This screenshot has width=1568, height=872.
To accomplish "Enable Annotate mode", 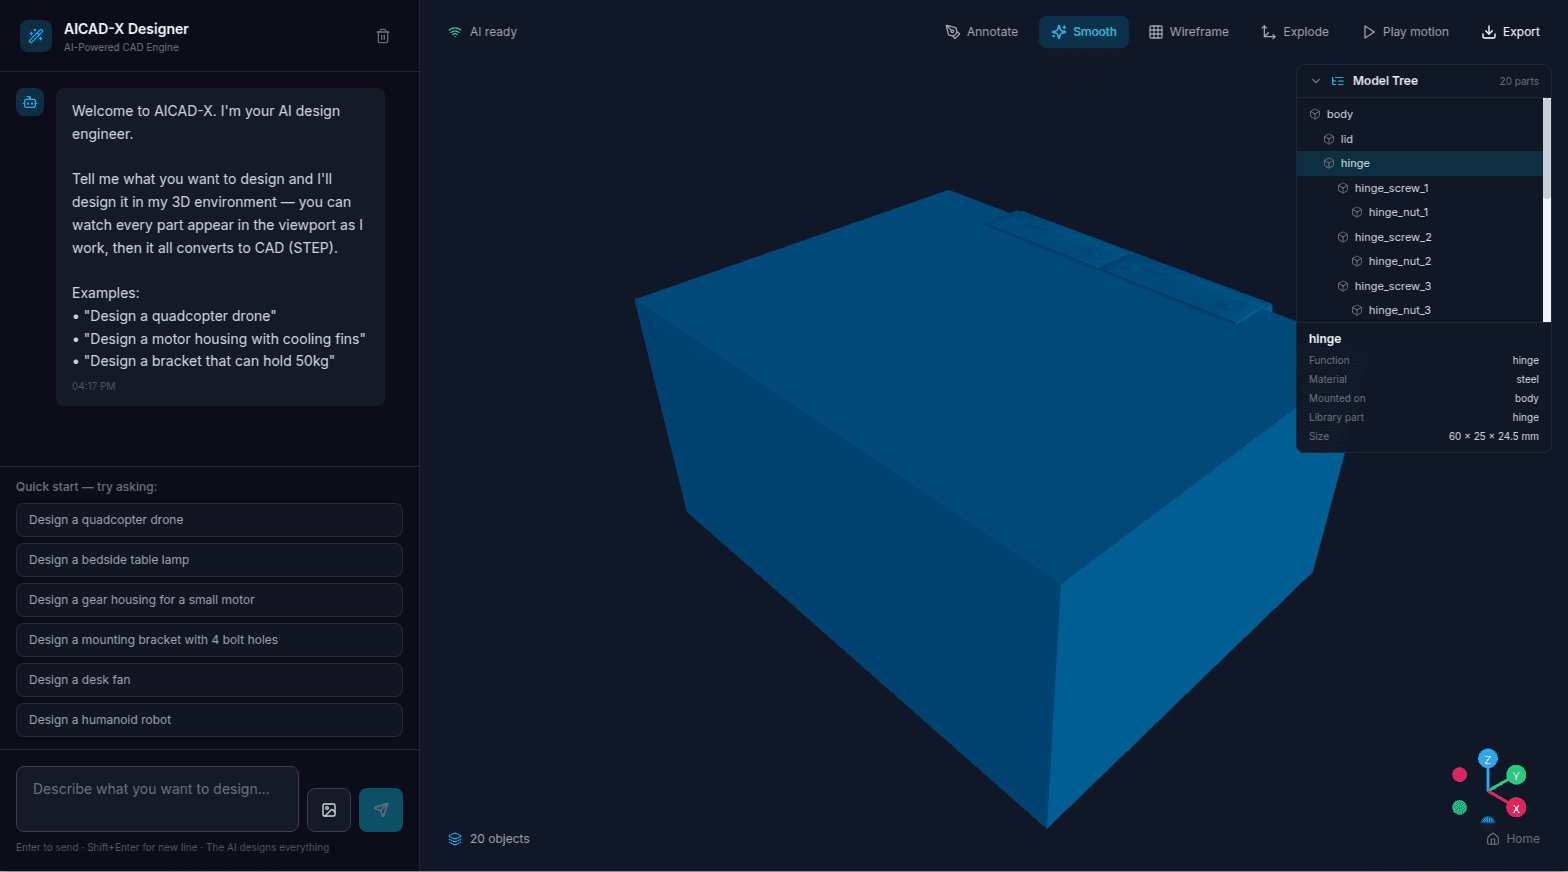I will point(982,32).
